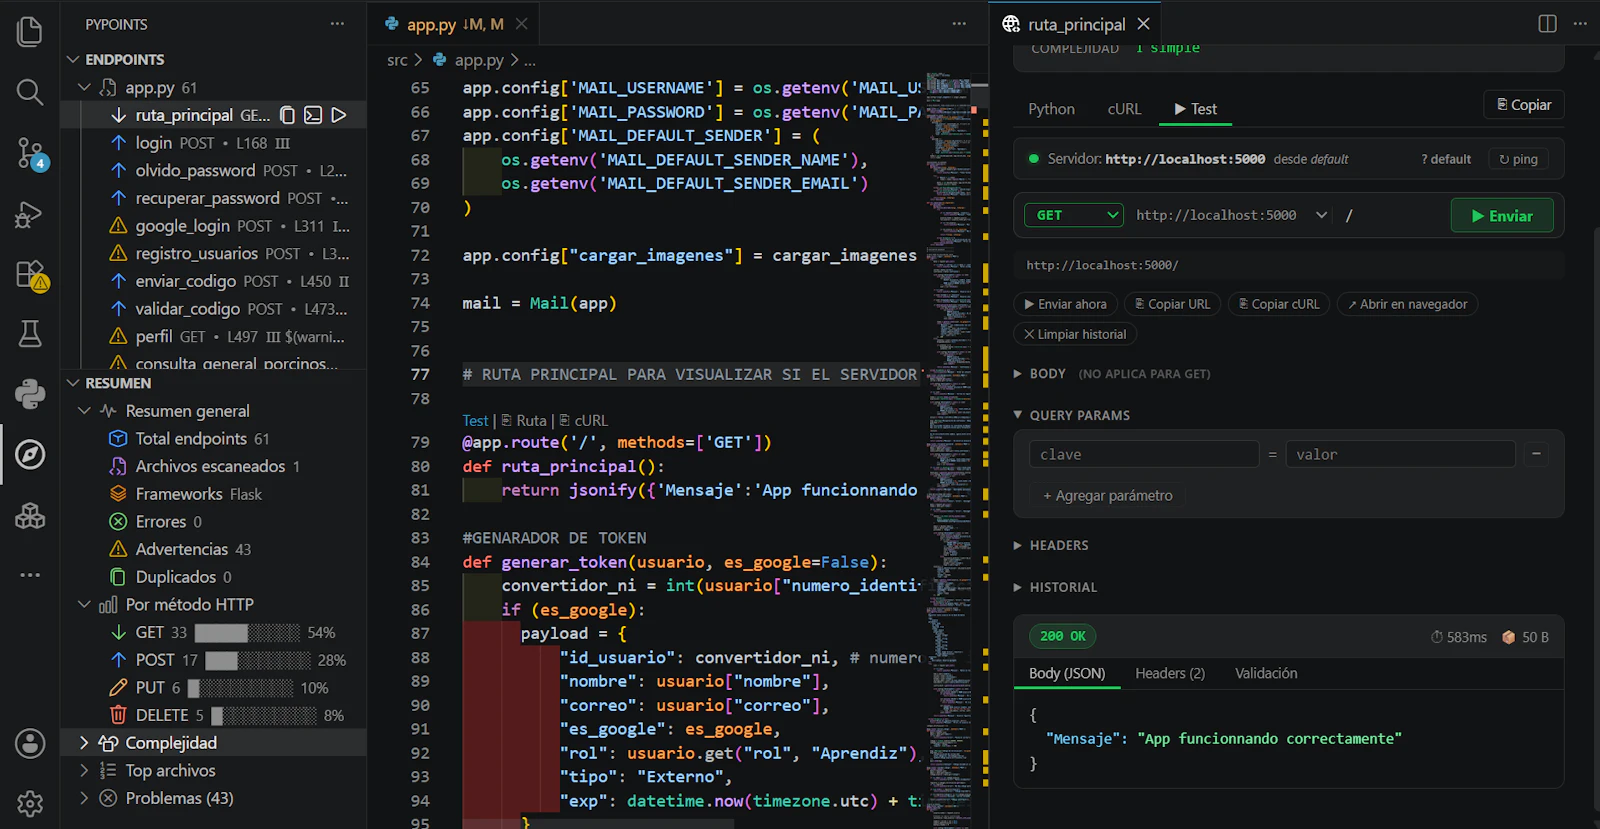Collapse the app.py 61 tree node
The height and width of the screenshot is (829, 1600).
point(85,88)
